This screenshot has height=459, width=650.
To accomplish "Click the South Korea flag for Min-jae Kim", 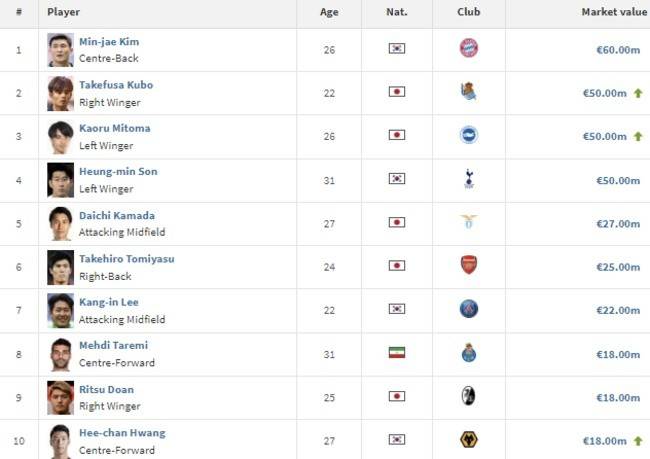I will (x=397, y=49).
